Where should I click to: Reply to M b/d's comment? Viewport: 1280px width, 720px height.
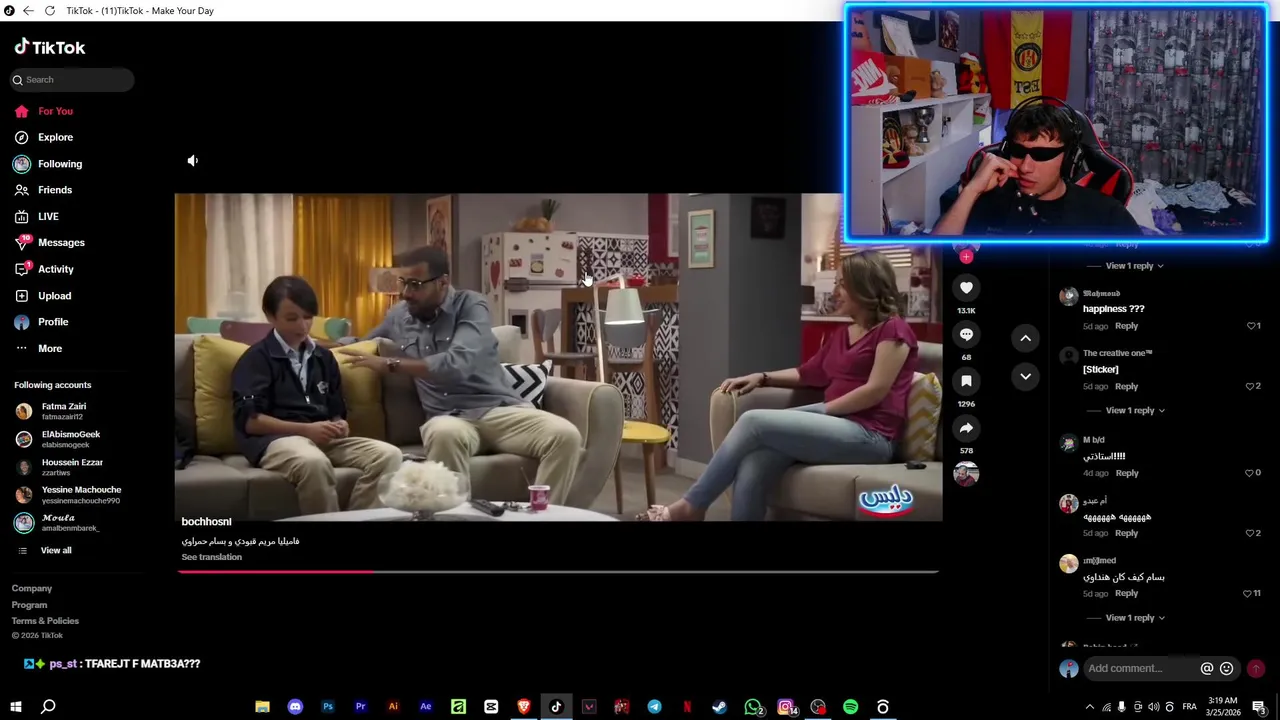pos(1127,473)
